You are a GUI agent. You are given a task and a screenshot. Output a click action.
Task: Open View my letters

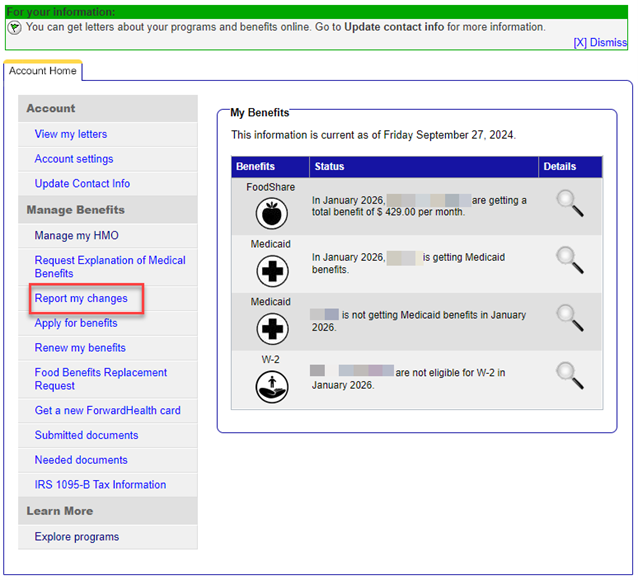[71, 134]
